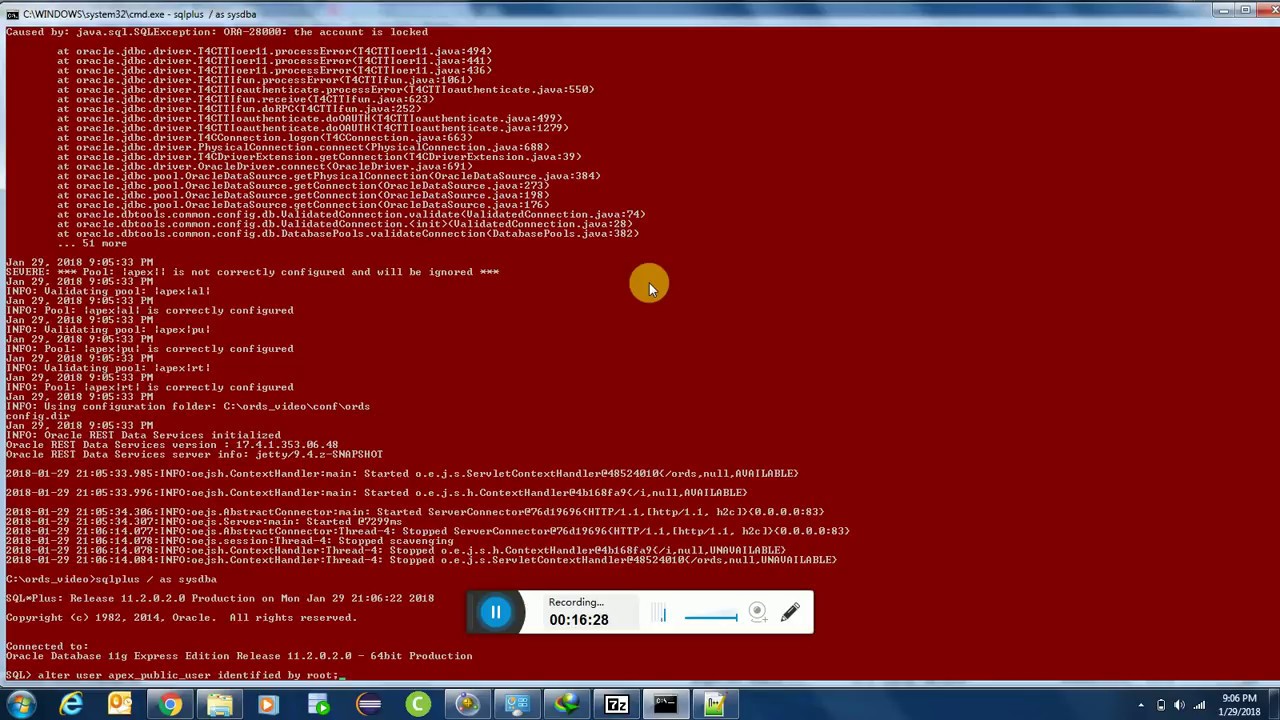Pause the screen recording
The width and height of the screenshot is (1280, 720).
[x=495, y=612]
